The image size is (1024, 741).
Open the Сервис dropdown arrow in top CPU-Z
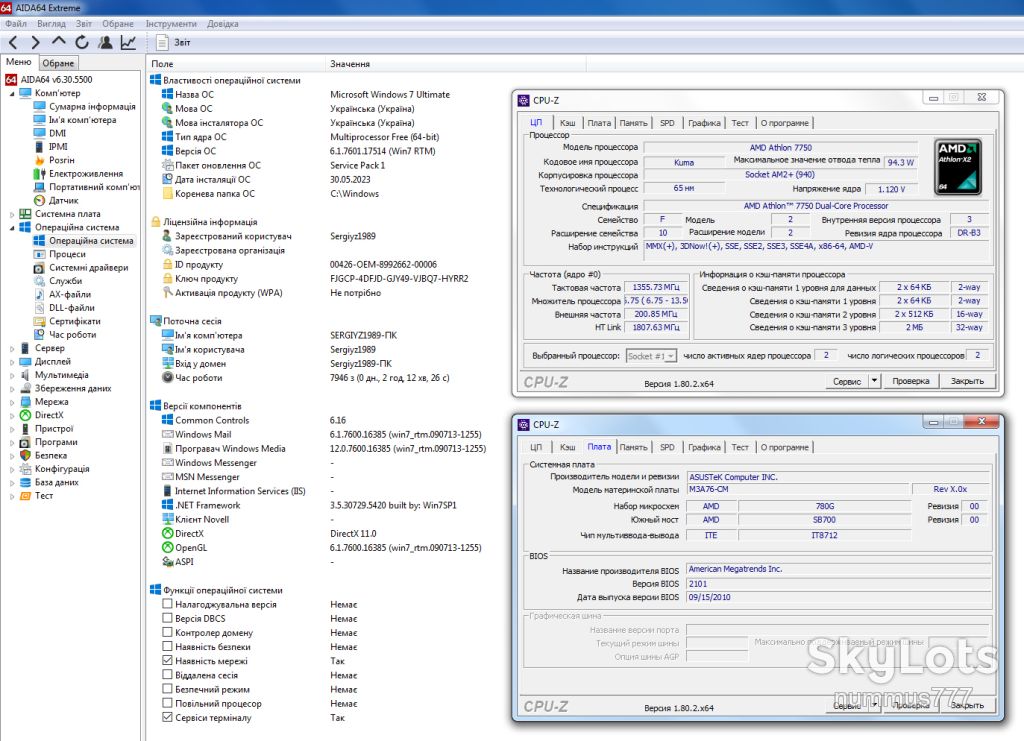click(874, 381)
